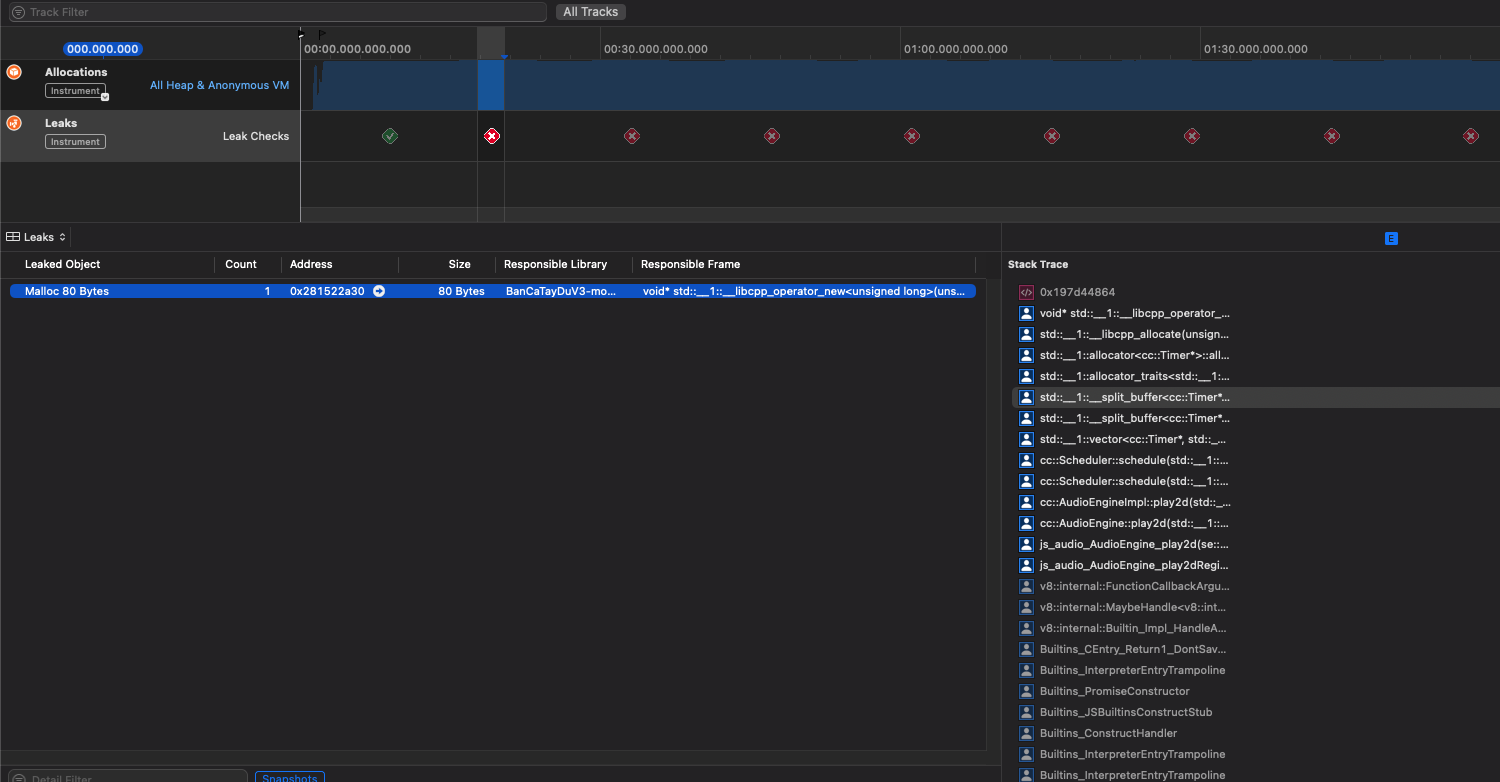This screenshot has height=782, width=1500.
Task: Open the All Heap & Anonymous VM track detail
Action: click(x=219, y=85)
